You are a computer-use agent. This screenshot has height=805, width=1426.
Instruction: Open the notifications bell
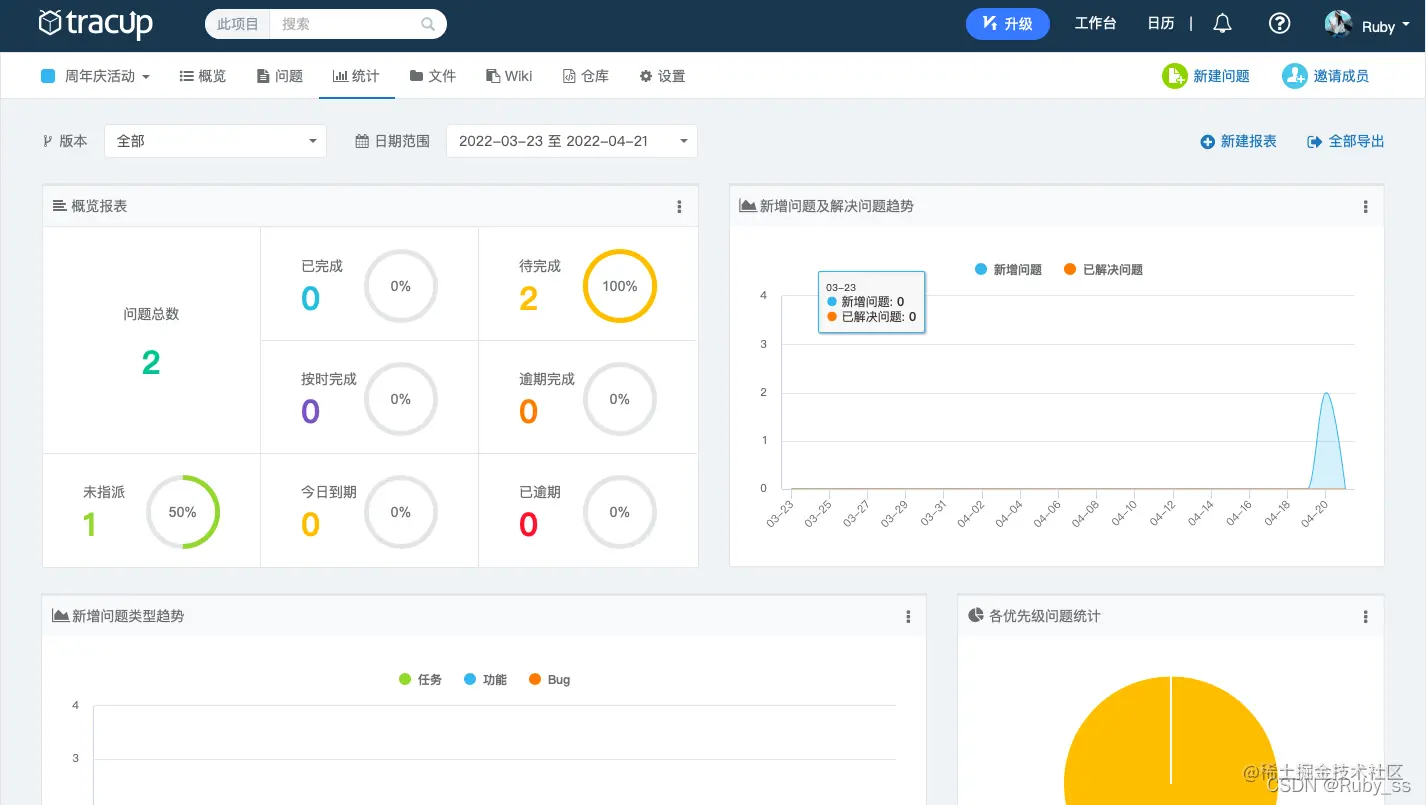1222,23
